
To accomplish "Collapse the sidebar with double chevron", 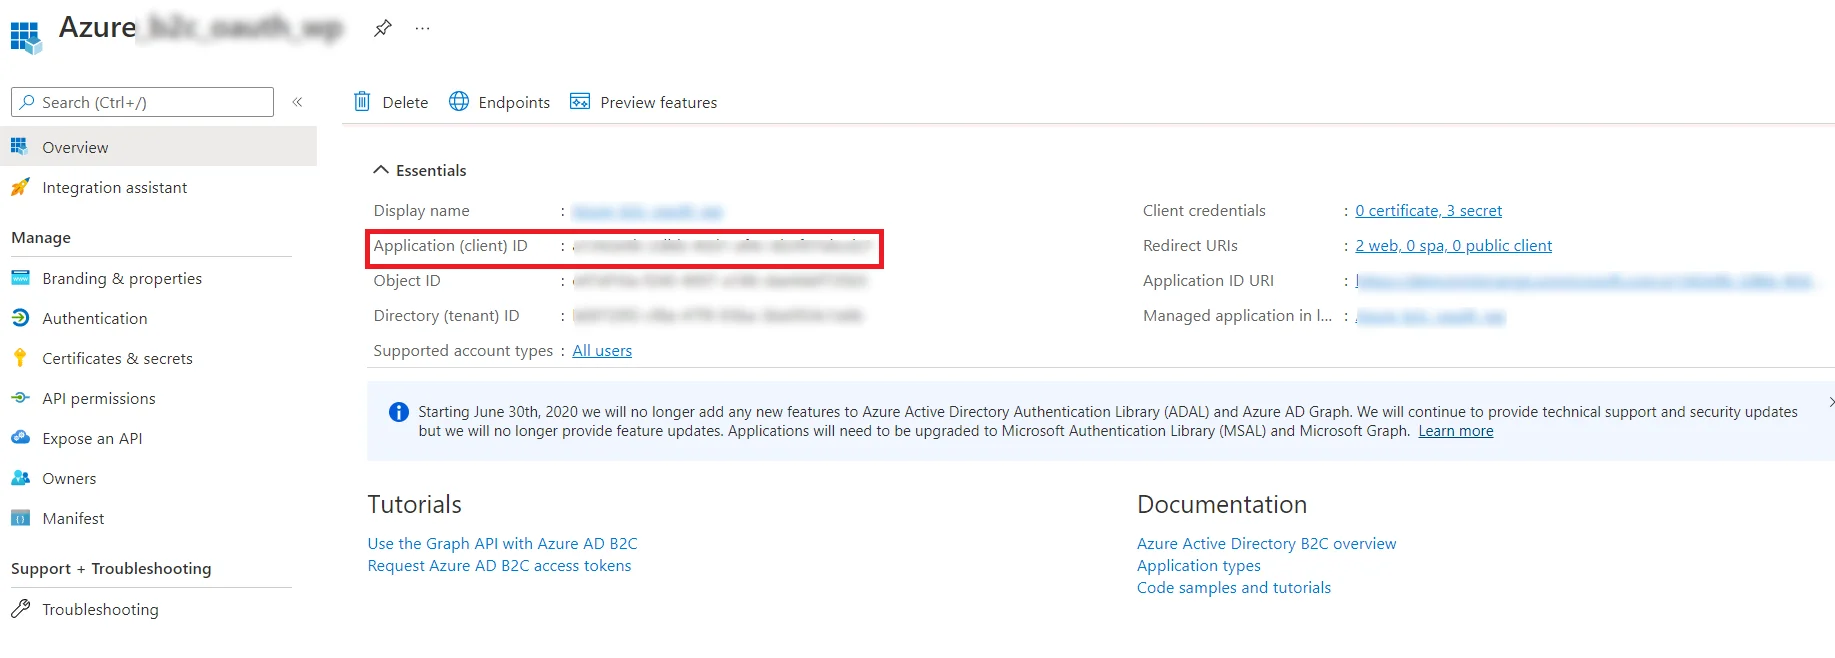I will (297, 102).
